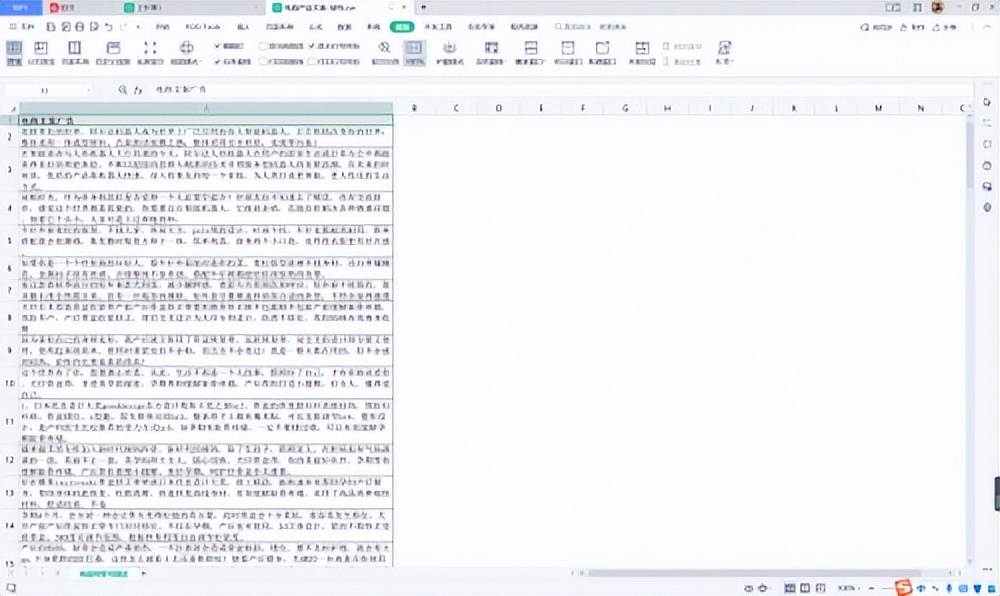
Task: Enable Show Gridlines checkbox
Action: (x=263, y=46)
